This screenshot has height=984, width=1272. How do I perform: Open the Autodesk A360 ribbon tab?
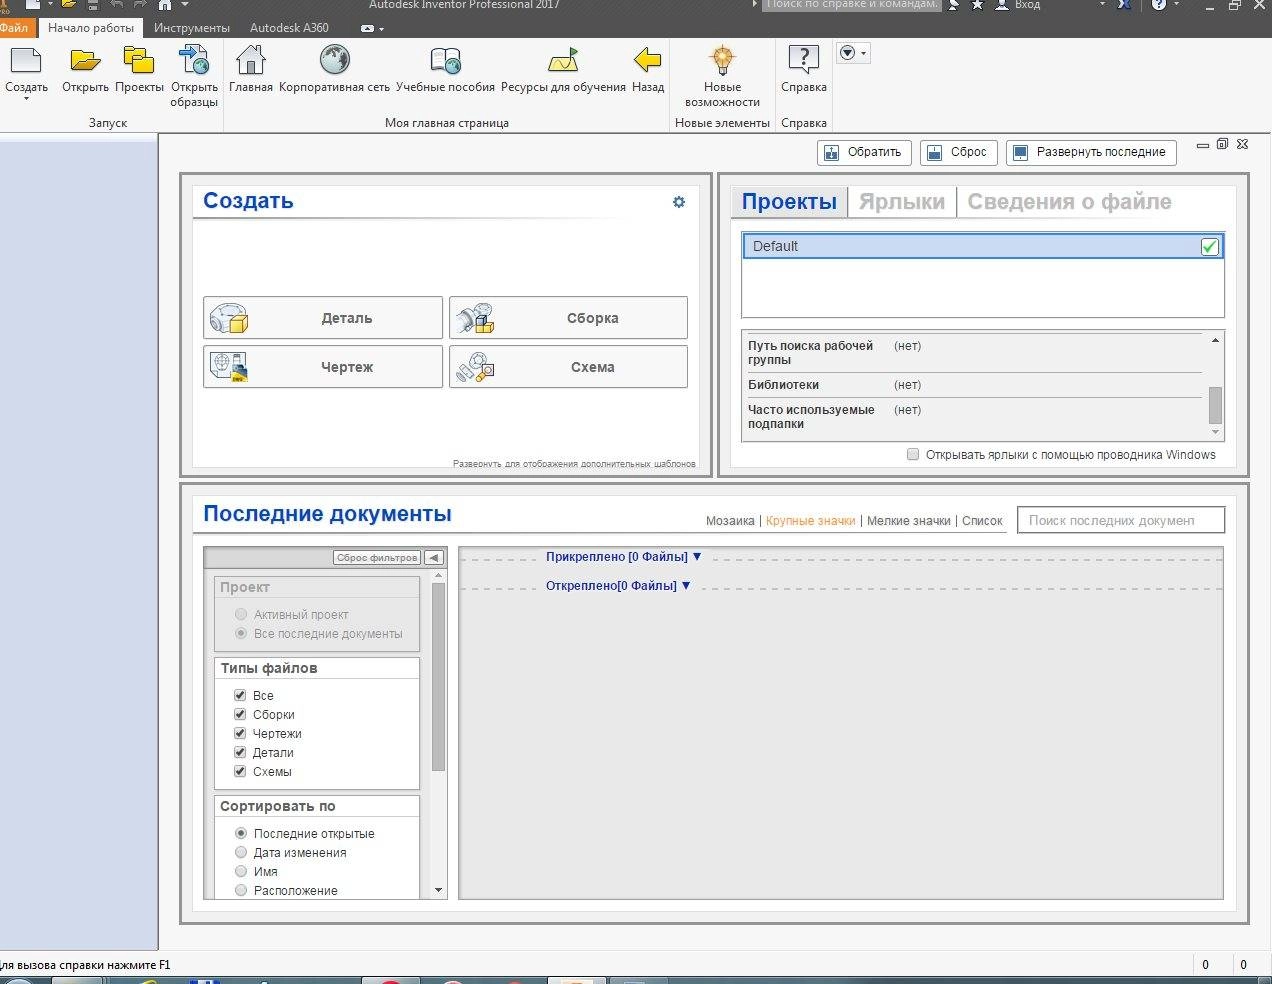point(289,28)
